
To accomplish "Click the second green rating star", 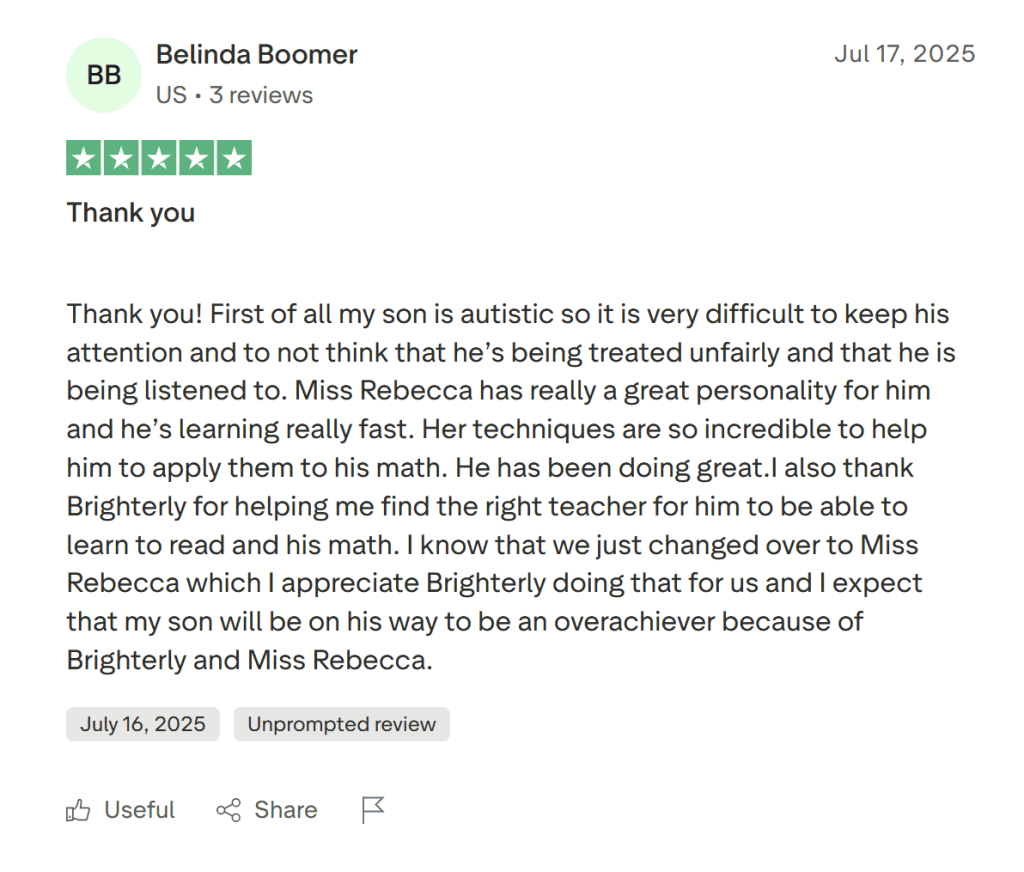I will click(x=122, y=158).
